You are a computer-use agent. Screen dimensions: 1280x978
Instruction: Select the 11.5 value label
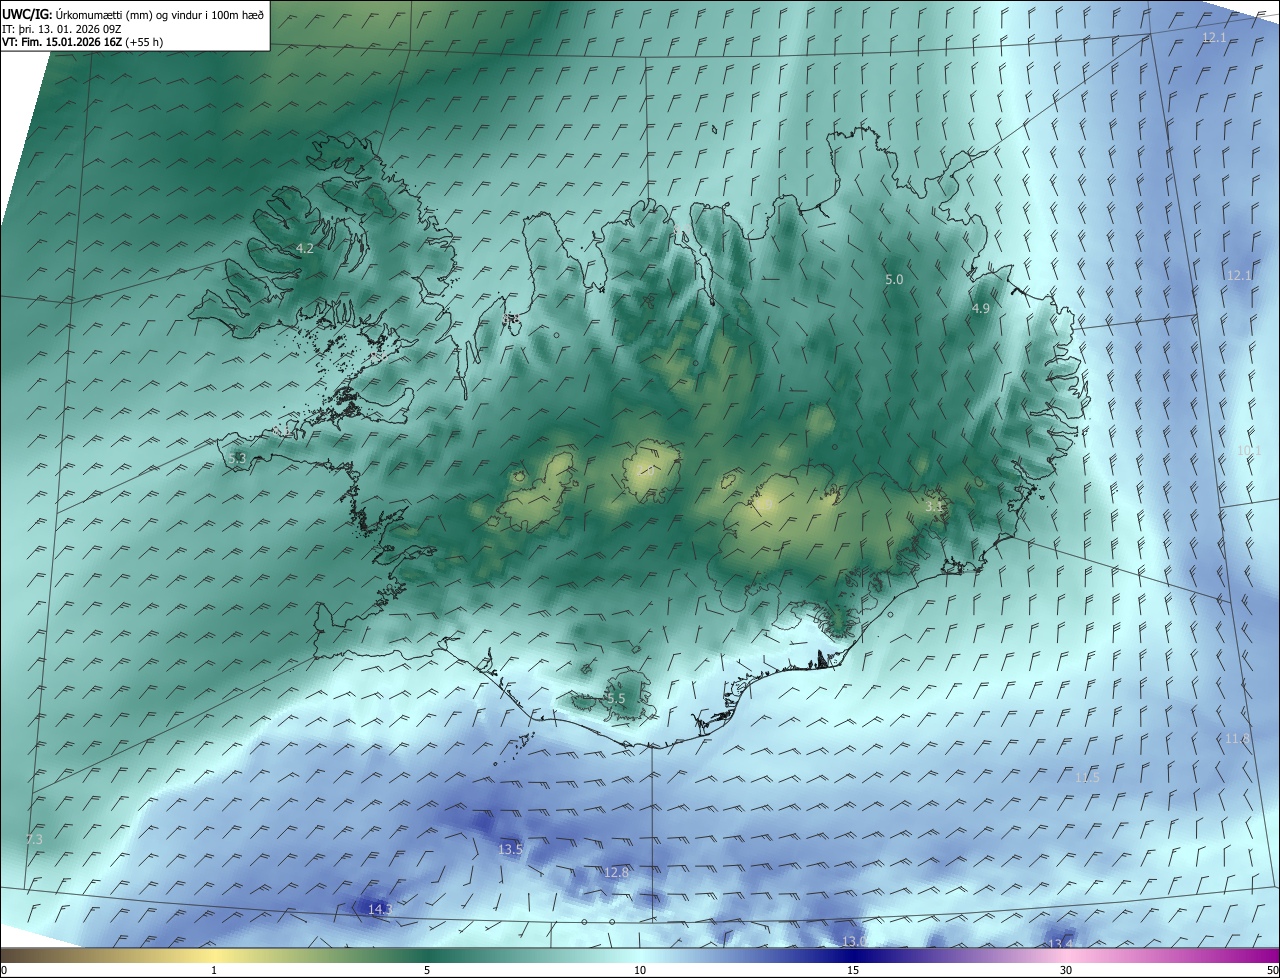(1087, 777)
